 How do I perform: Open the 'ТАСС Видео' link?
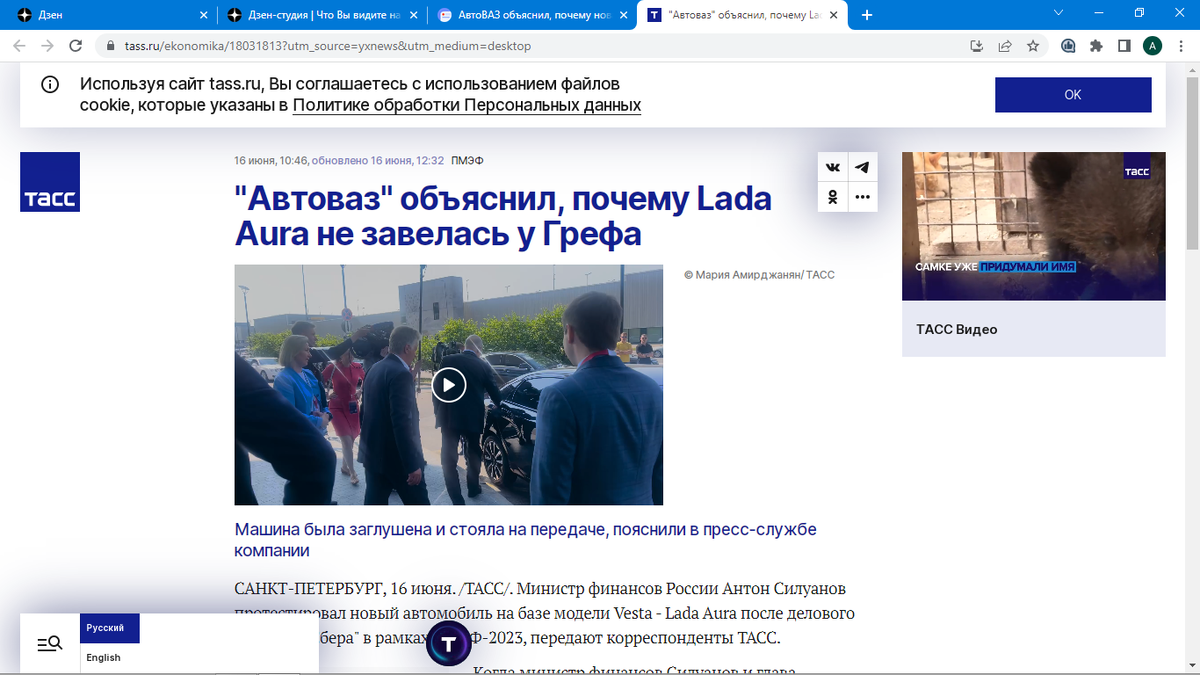957,329
